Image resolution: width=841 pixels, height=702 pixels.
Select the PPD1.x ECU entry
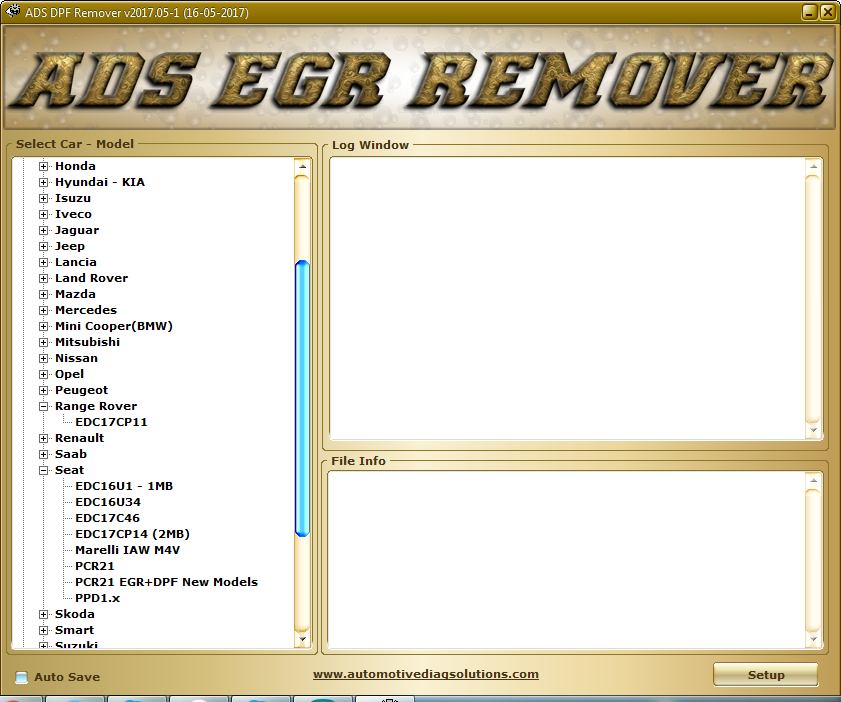point(98,598)
